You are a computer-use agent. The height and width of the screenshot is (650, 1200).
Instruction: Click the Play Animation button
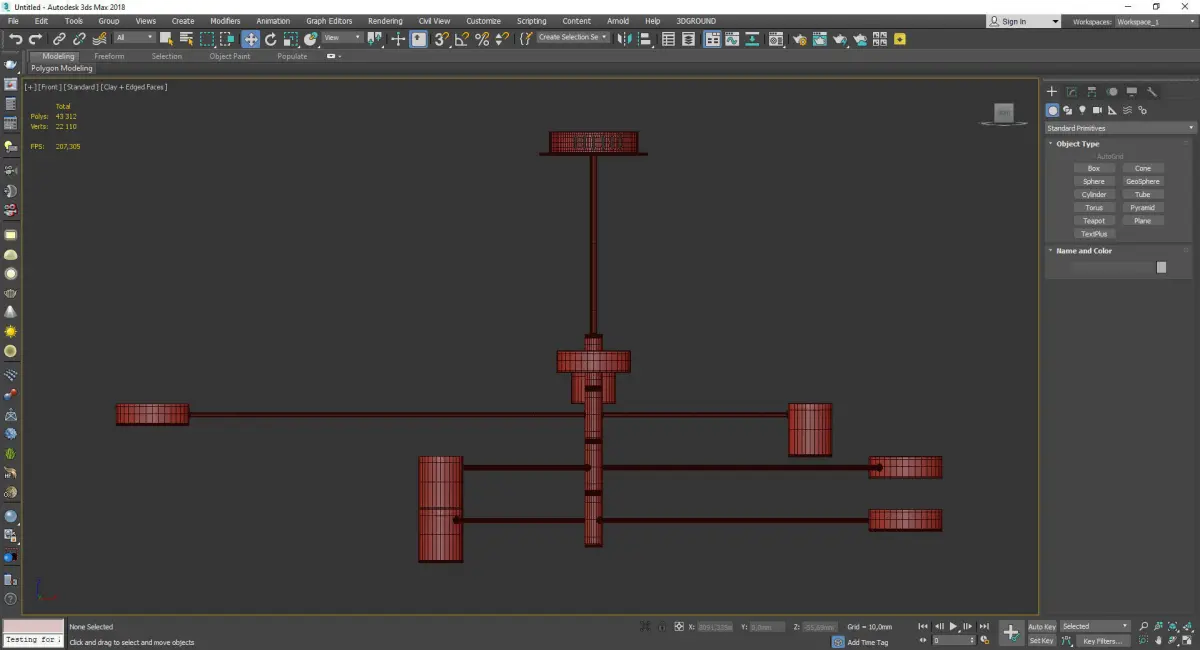coord(953,627)
